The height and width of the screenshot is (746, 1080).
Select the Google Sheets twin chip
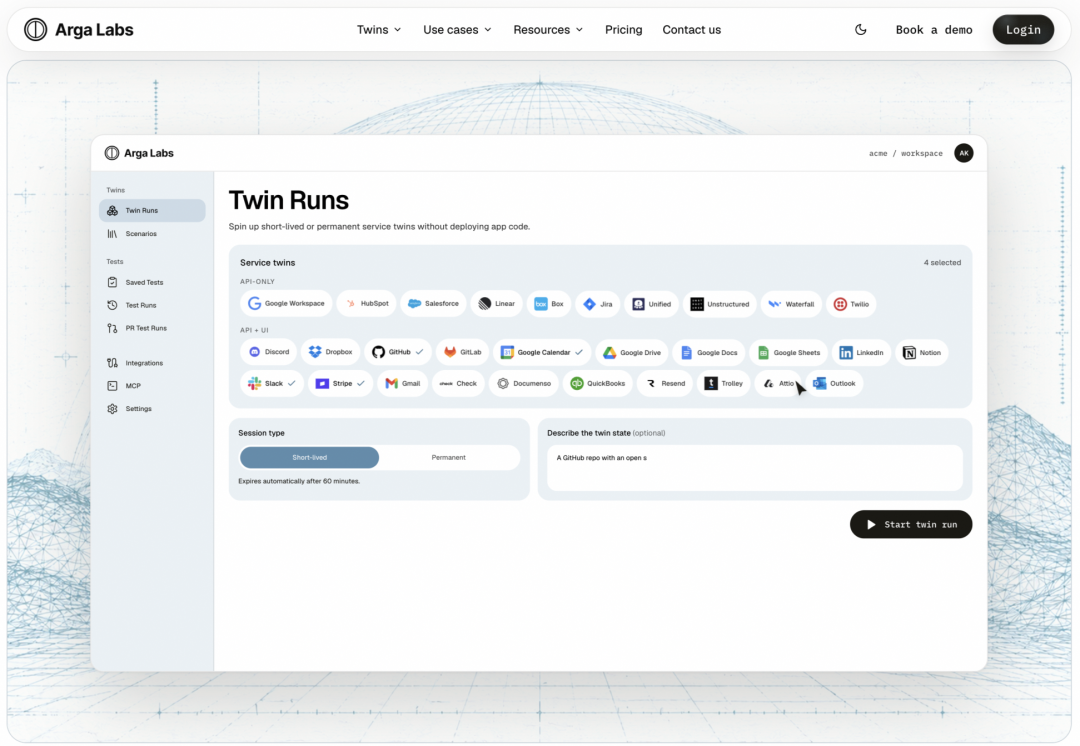click(789, 353)
